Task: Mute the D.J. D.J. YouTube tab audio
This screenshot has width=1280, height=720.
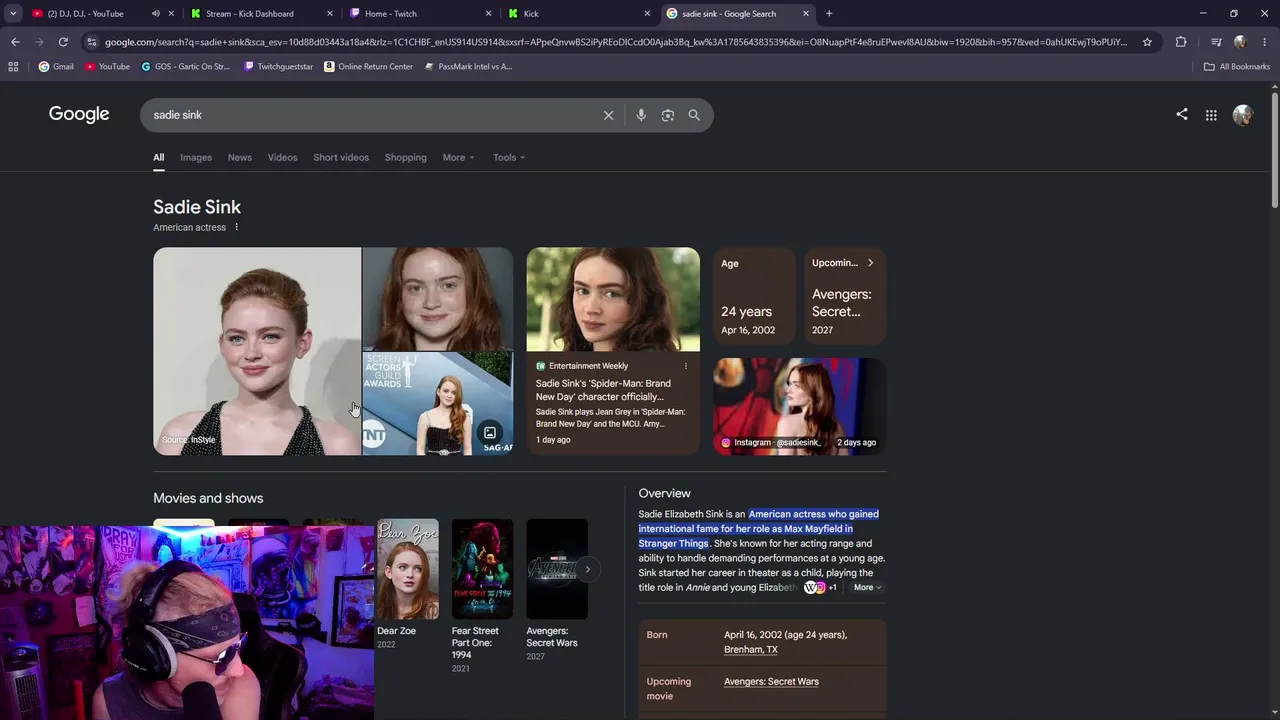Action: point(155,14)
